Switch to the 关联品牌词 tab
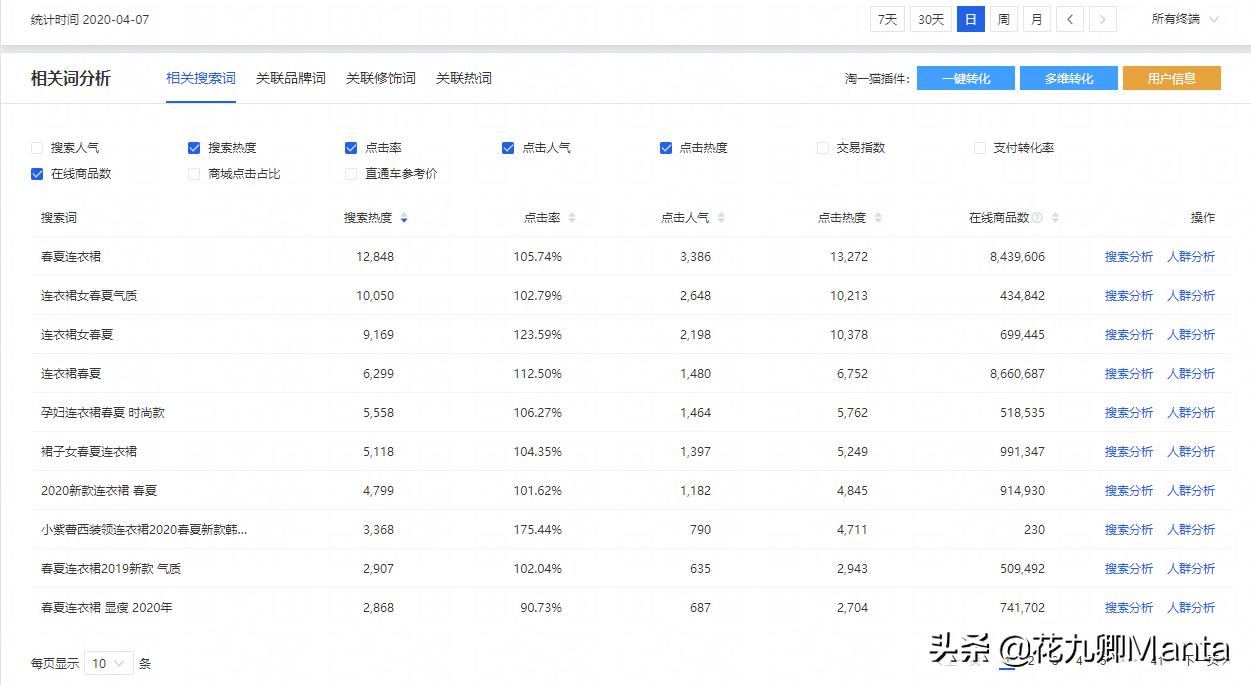 point(290,78)
